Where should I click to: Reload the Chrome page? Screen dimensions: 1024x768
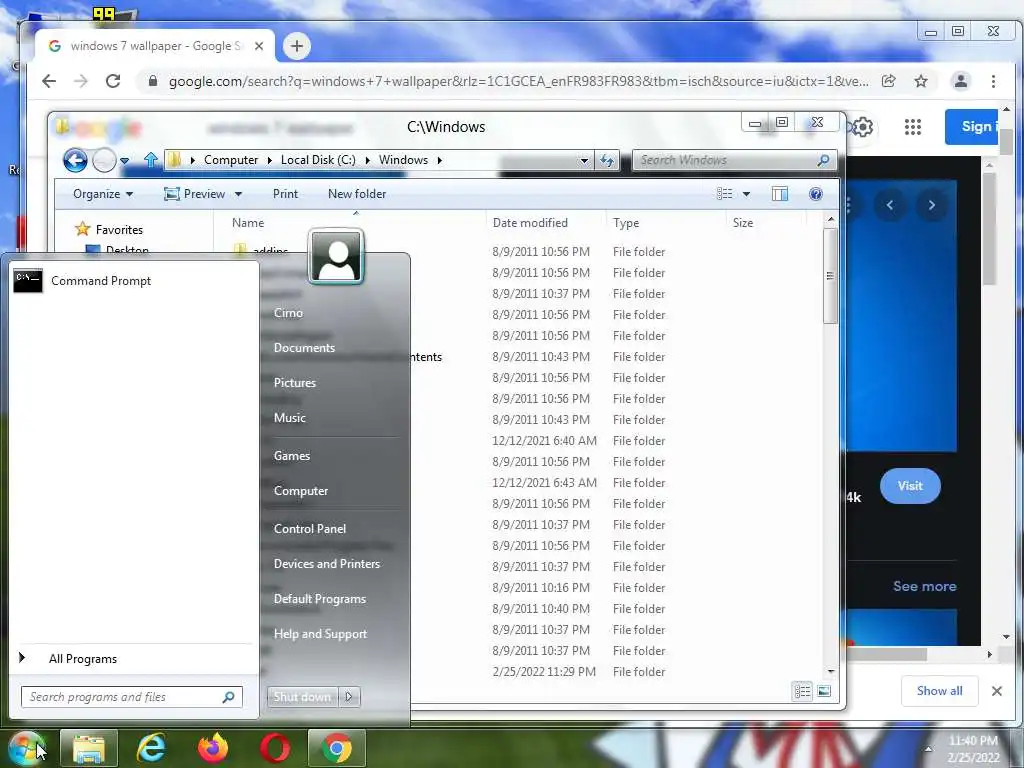pos(113,81)
